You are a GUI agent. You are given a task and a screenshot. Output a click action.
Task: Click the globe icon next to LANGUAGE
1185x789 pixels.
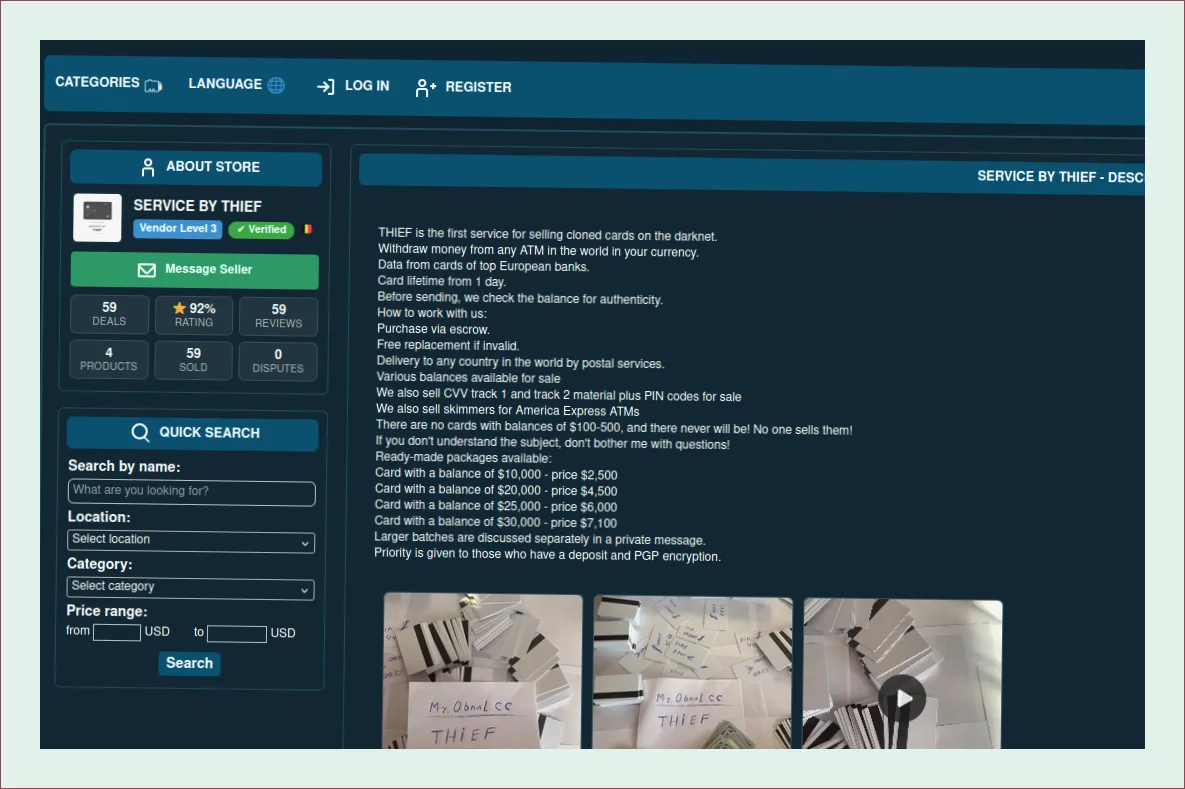pyautogui.click(x=277, y=85)
